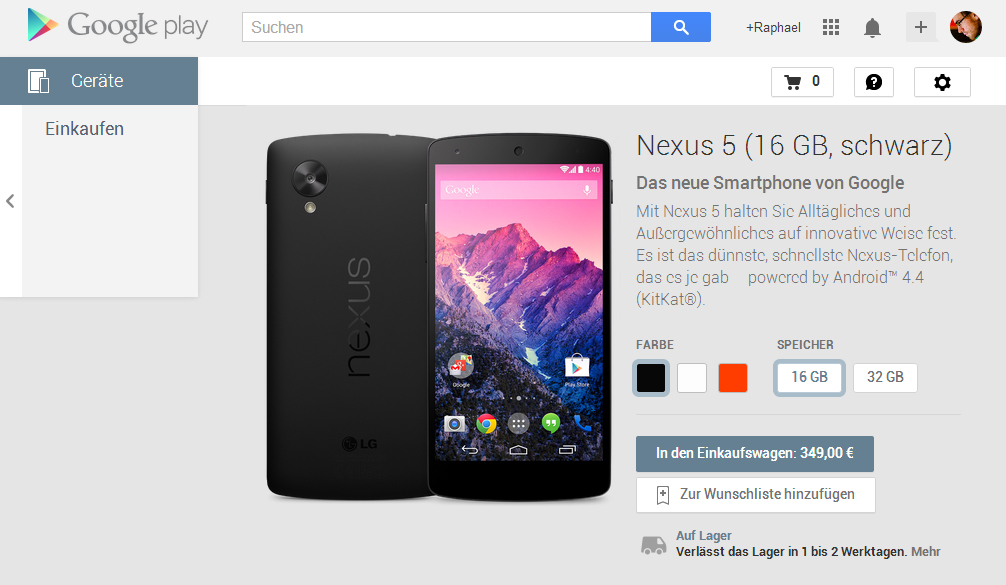The width and height of the screenshot is (1006, 585).
Task: Click the Google Play logo
Action: pos(118,26)
